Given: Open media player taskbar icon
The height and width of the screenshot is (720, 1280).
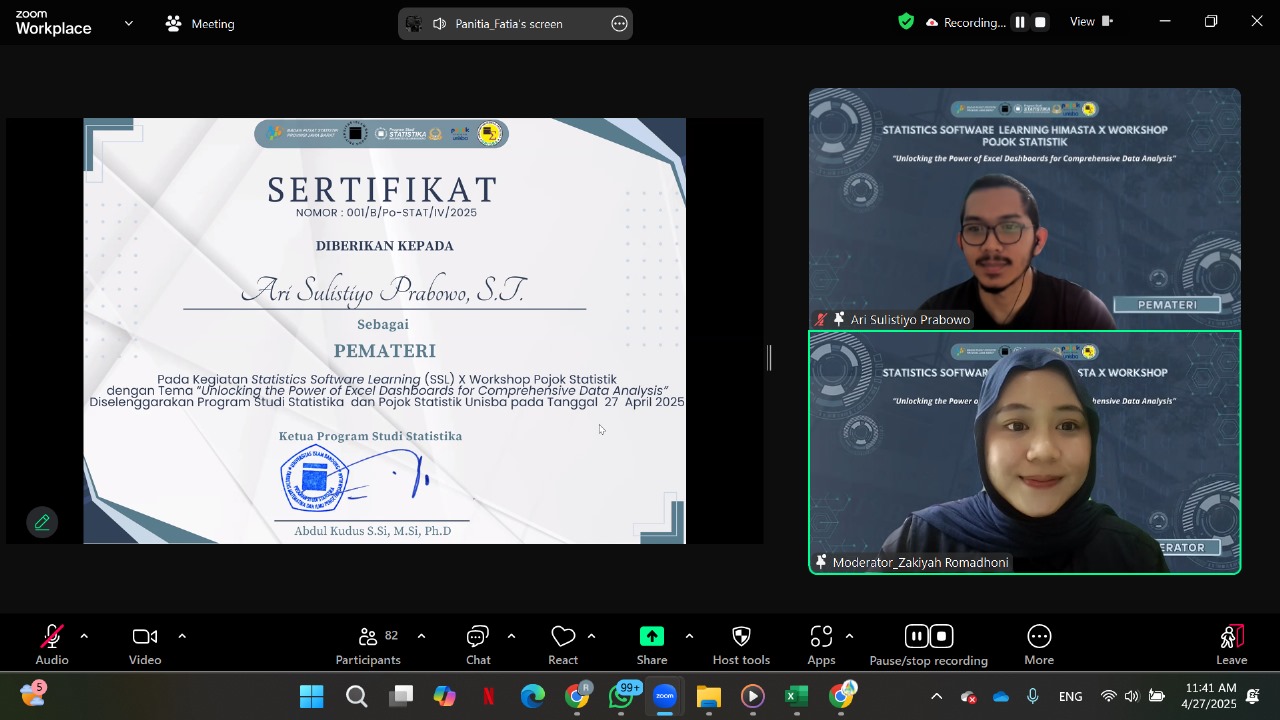Looking at the screenshot, I should 753,696.
